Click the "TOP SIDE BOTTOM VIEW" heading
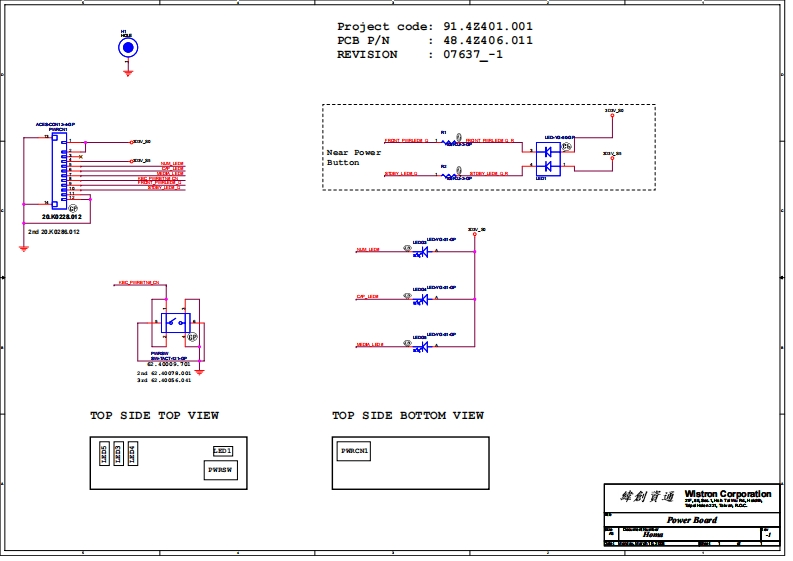This screenshot has height=561, width=793. 408,415
